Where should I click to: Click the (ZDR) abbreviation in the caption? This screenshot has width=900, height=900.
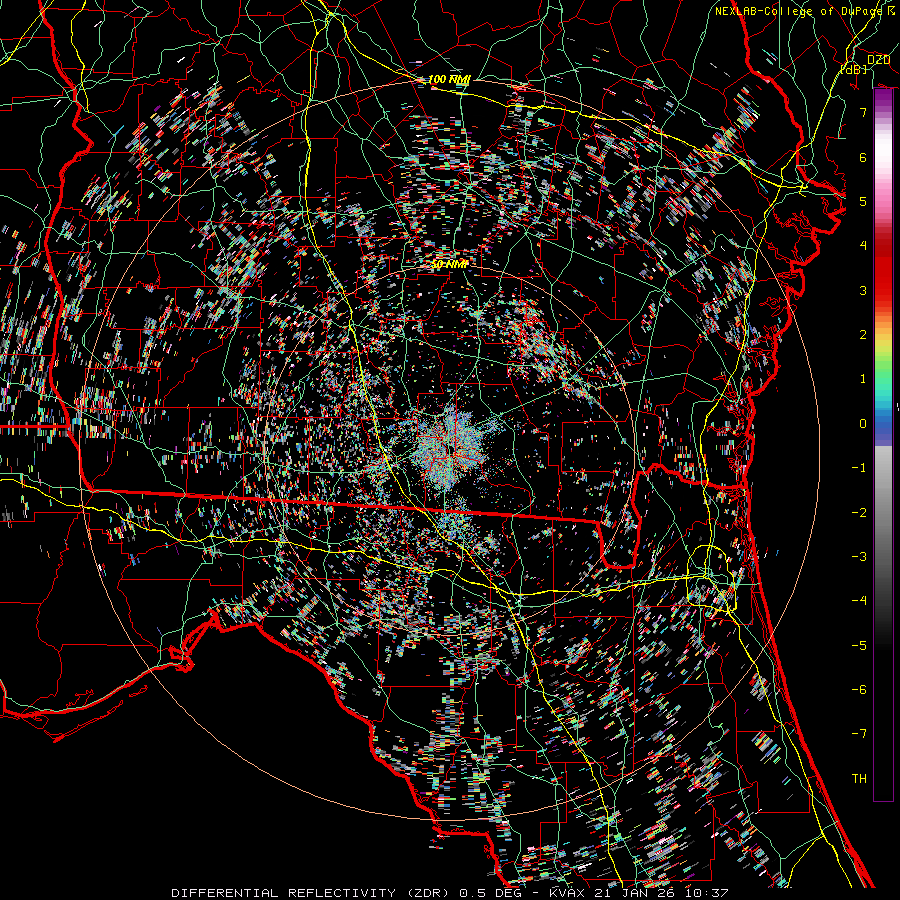tap(428, 893)
